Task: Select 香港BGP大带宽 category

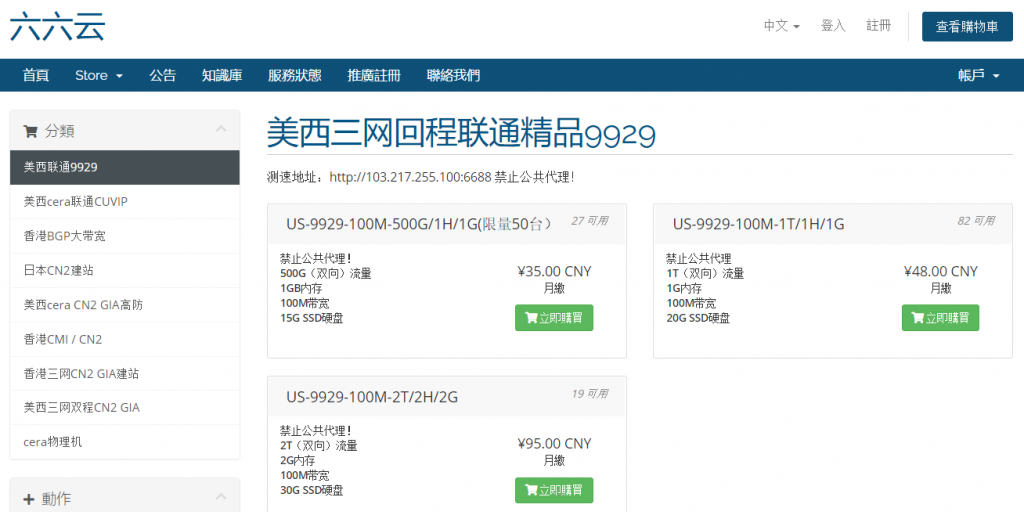Action: click(125, 236)
